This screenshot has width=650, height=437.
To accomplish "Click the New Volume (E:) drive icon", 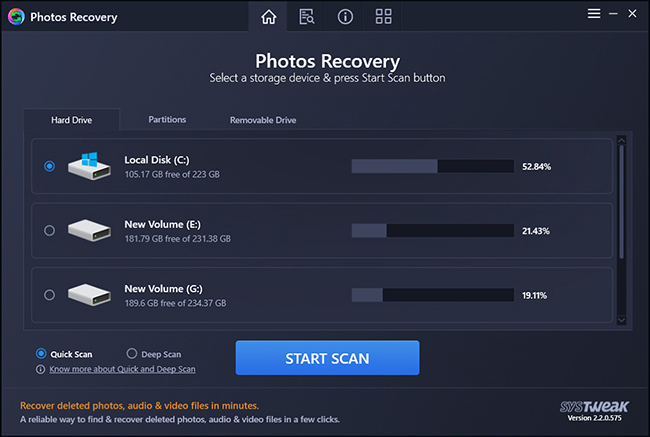I will (89, 230).
